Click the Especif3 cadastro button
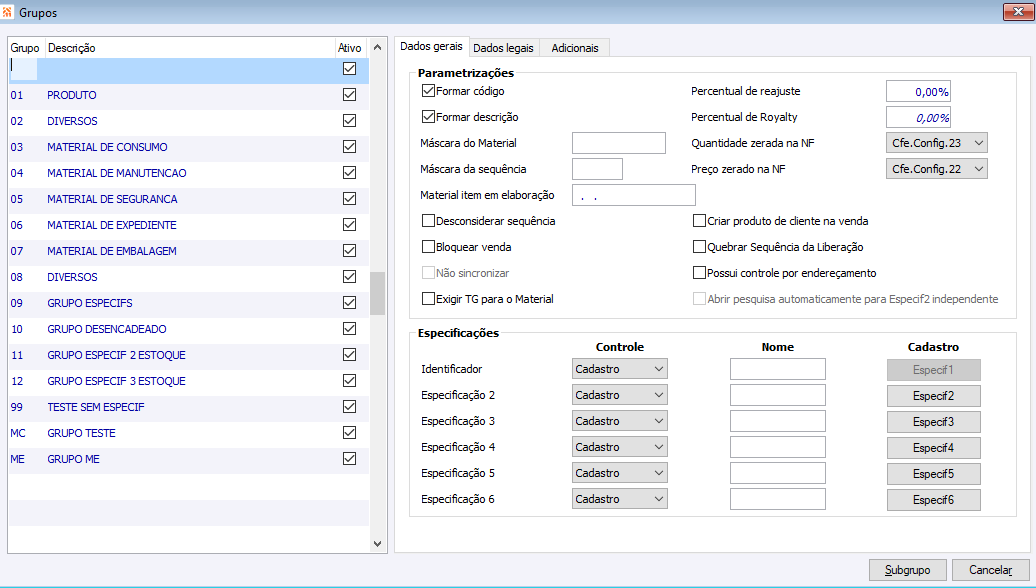This screenshot has width=1036, height=588. pyautogui.click(x=934, y=422)
